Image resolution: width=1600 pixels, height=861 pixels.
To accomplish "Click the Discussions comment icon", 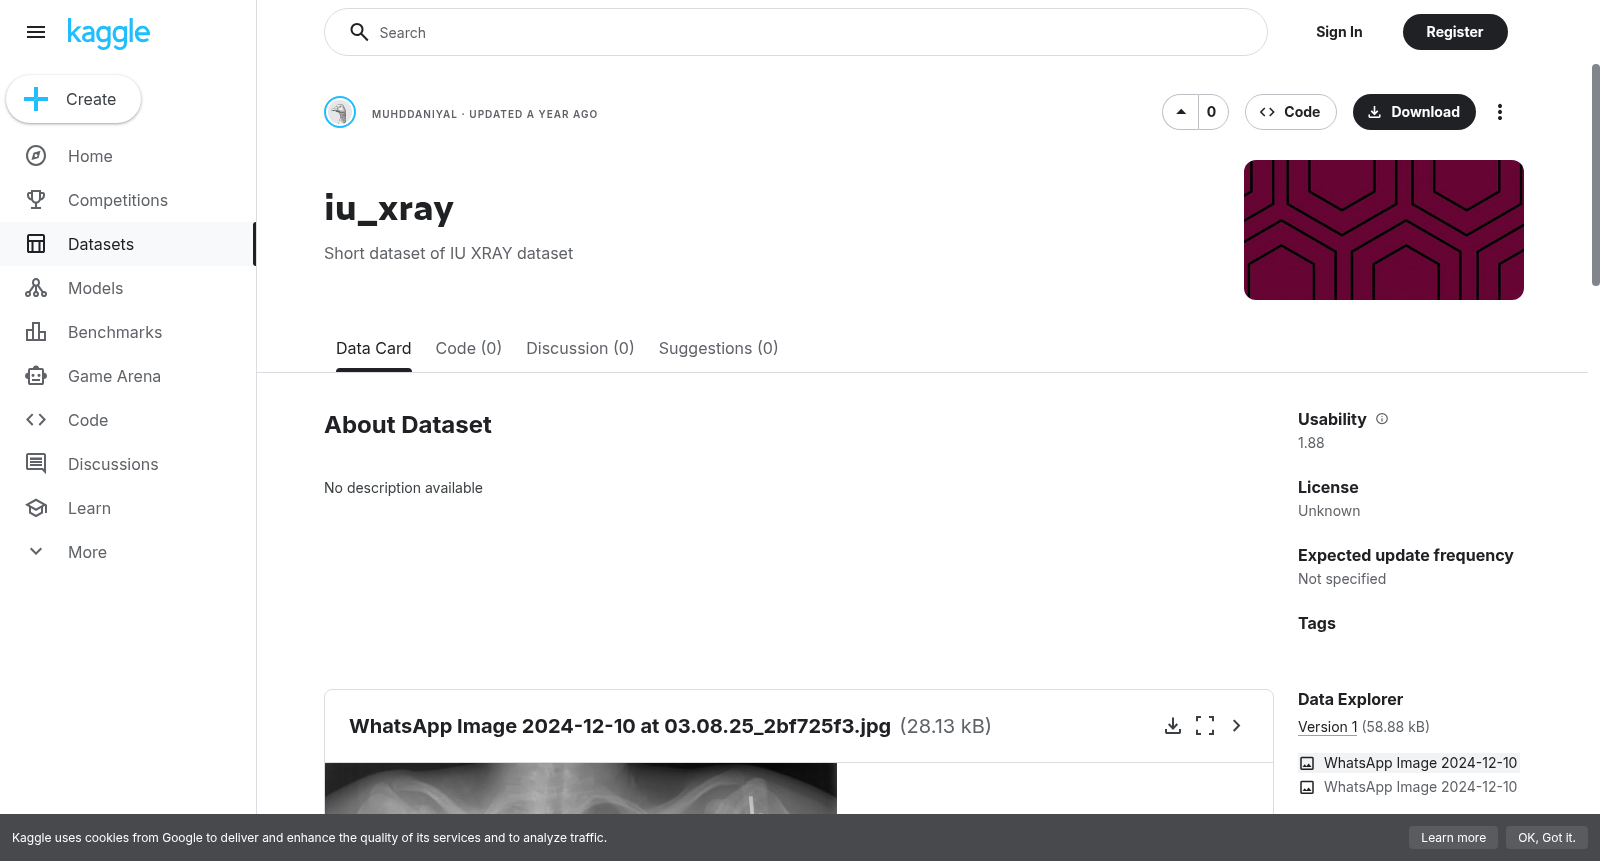I will click(x=36, y=464).
